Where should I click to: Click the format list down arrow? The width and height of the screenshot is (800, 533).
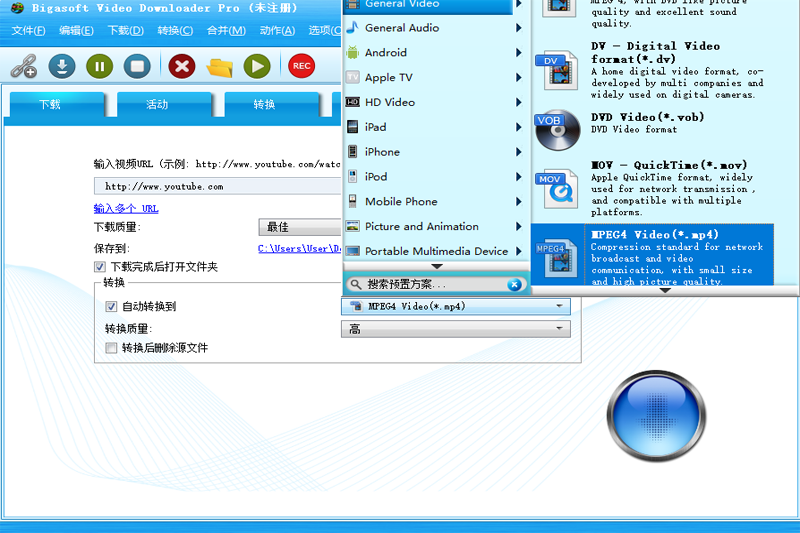(665, 290)
